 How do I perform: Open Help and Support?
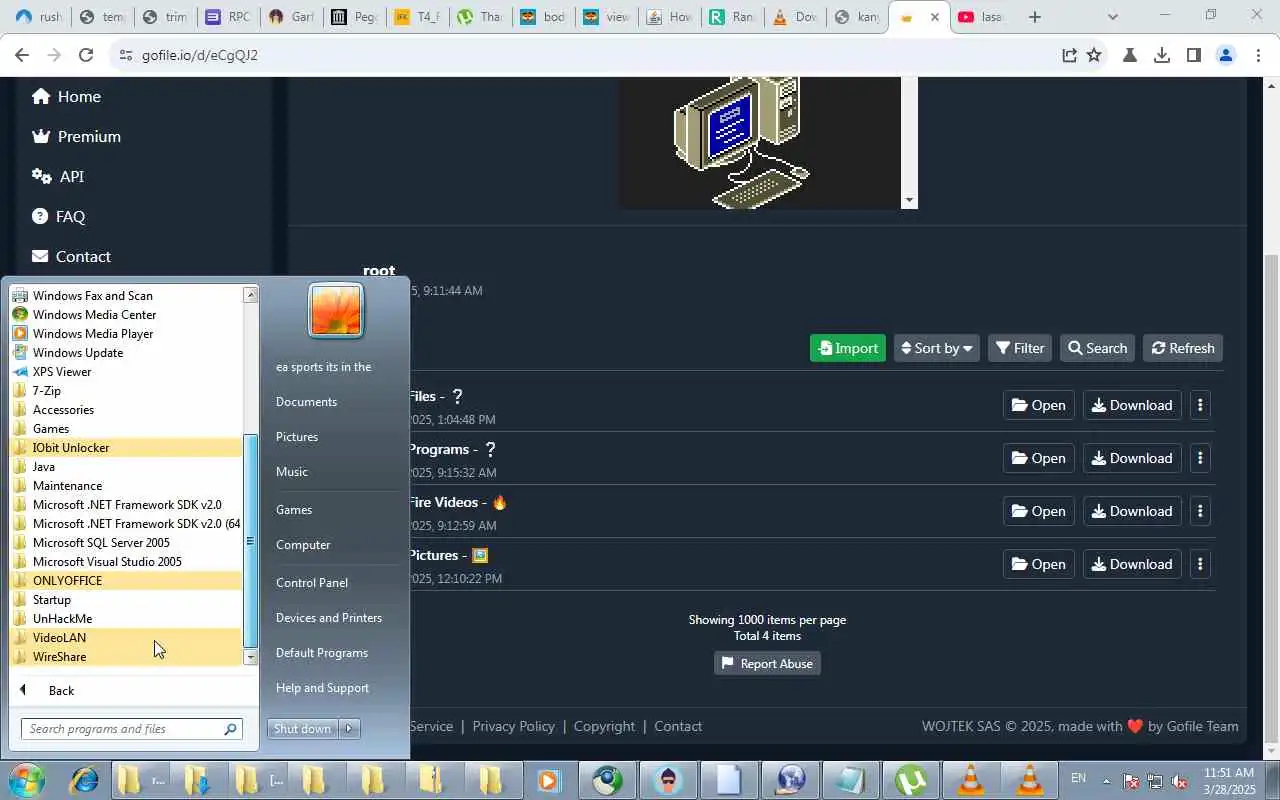[322, 688]
